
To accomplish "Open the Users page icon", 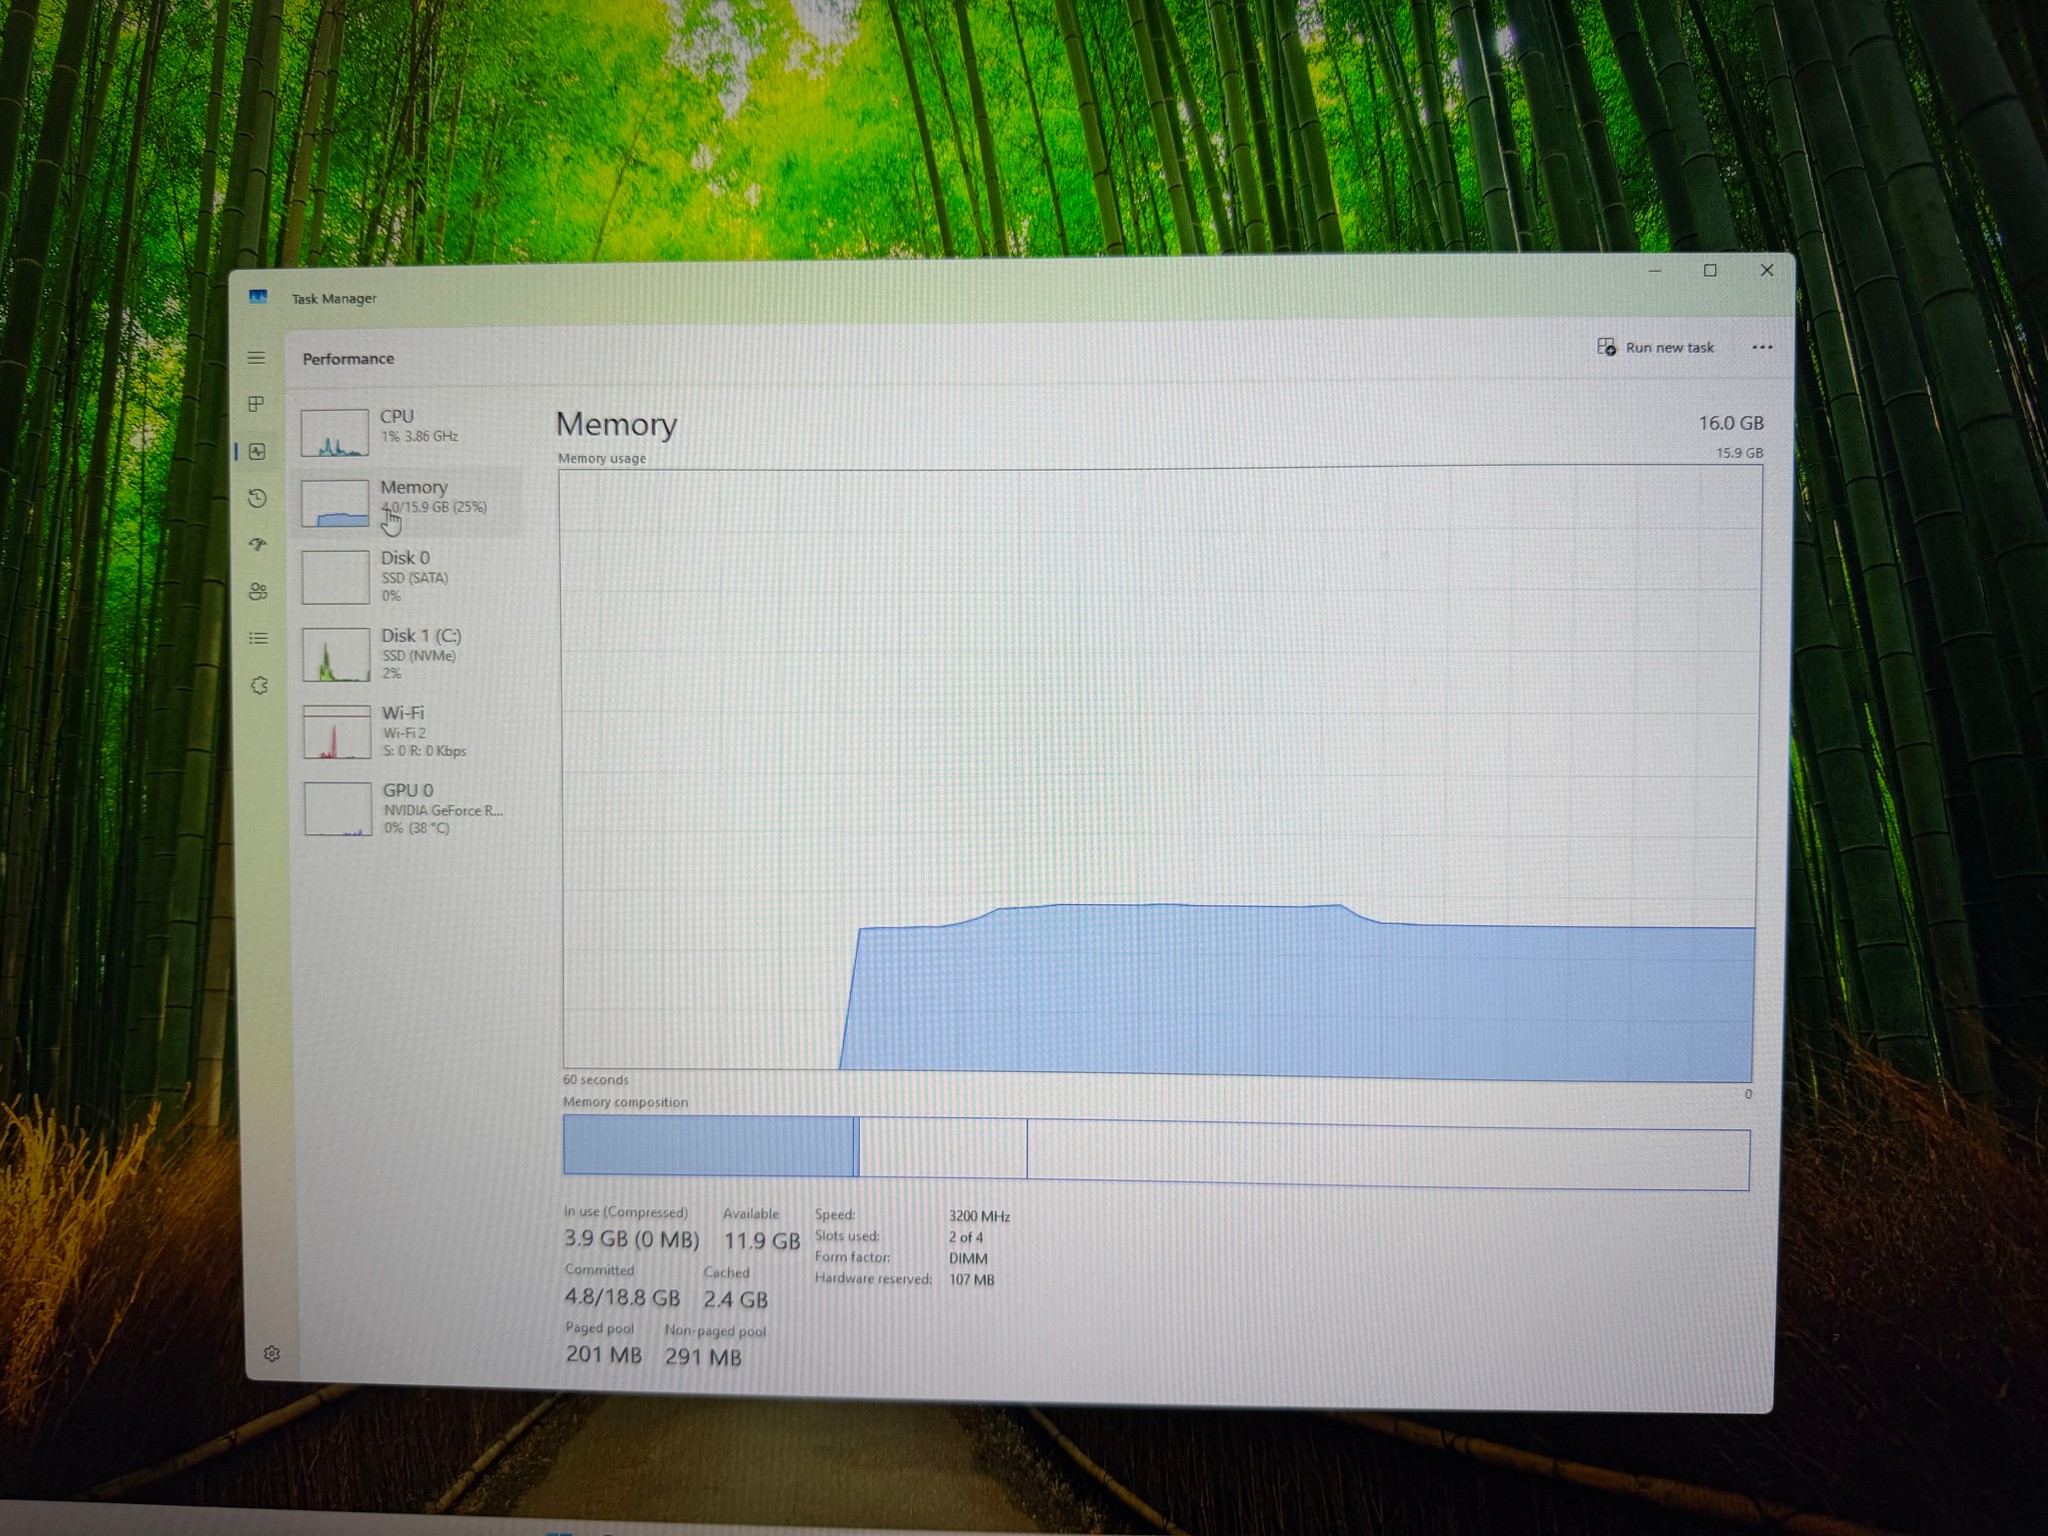I will (258, 591).
